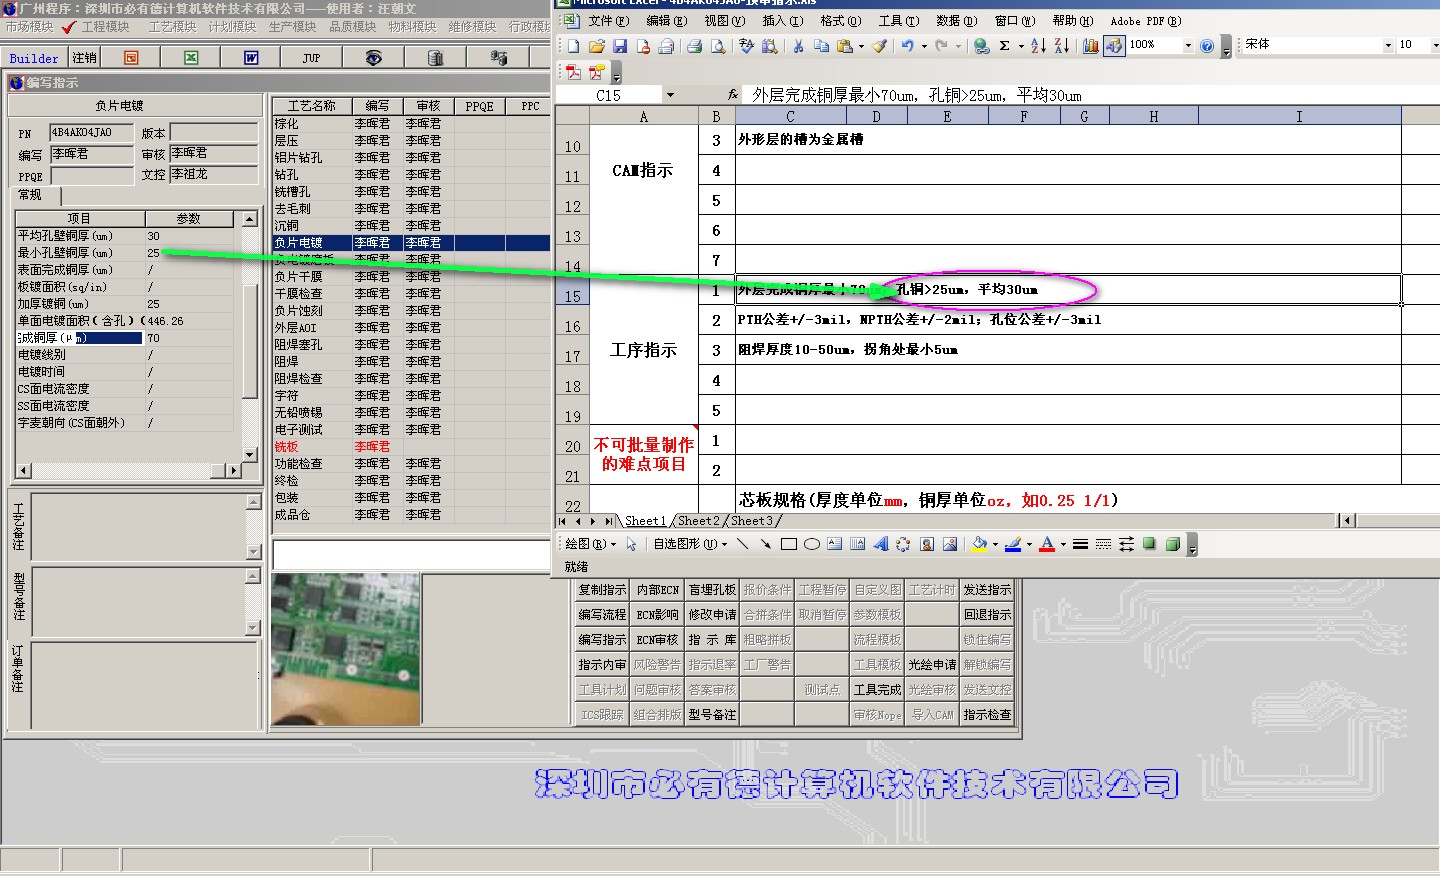Expand the 绘图 Draw menu dropdown
The height and width of the screenshot is (876, 1440).
coord(590,544)
